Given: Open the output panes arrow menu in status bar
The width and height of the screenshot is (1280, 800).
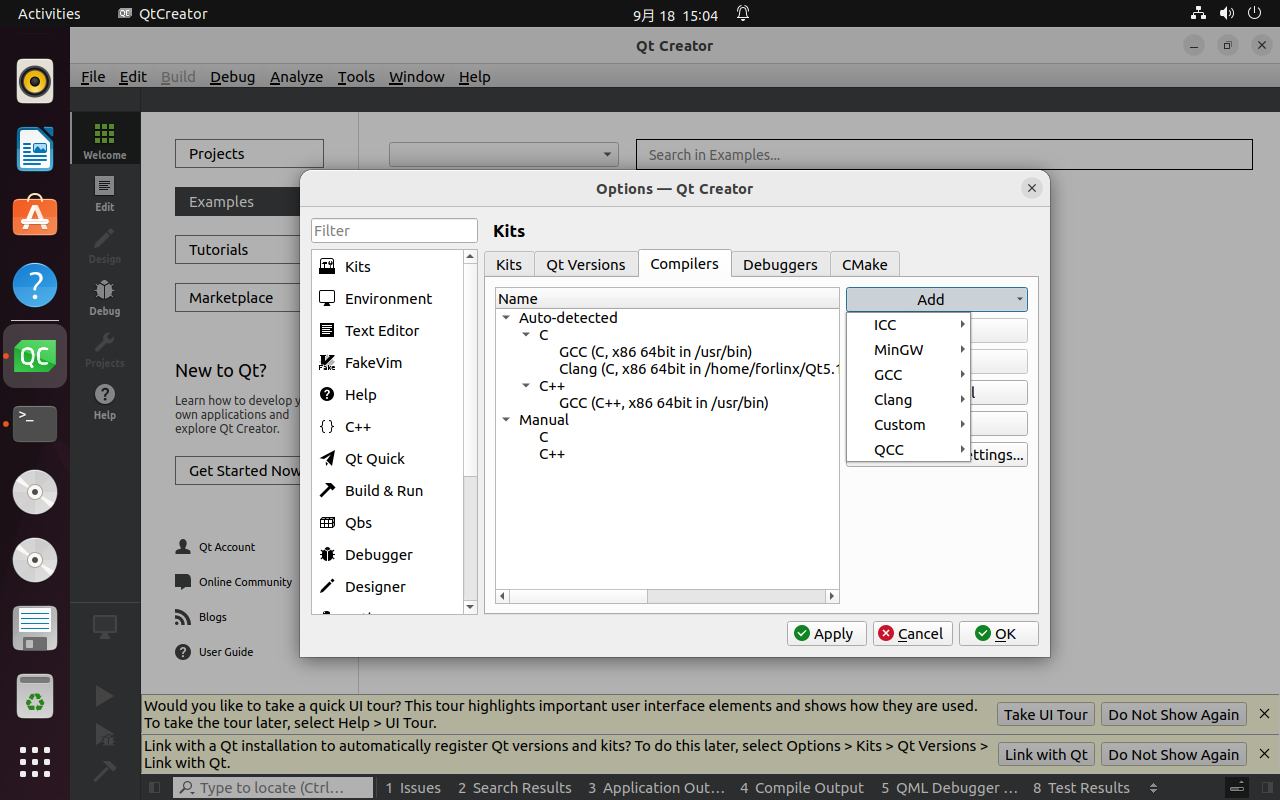Looking at the screenshot, I should point(1155,788).
